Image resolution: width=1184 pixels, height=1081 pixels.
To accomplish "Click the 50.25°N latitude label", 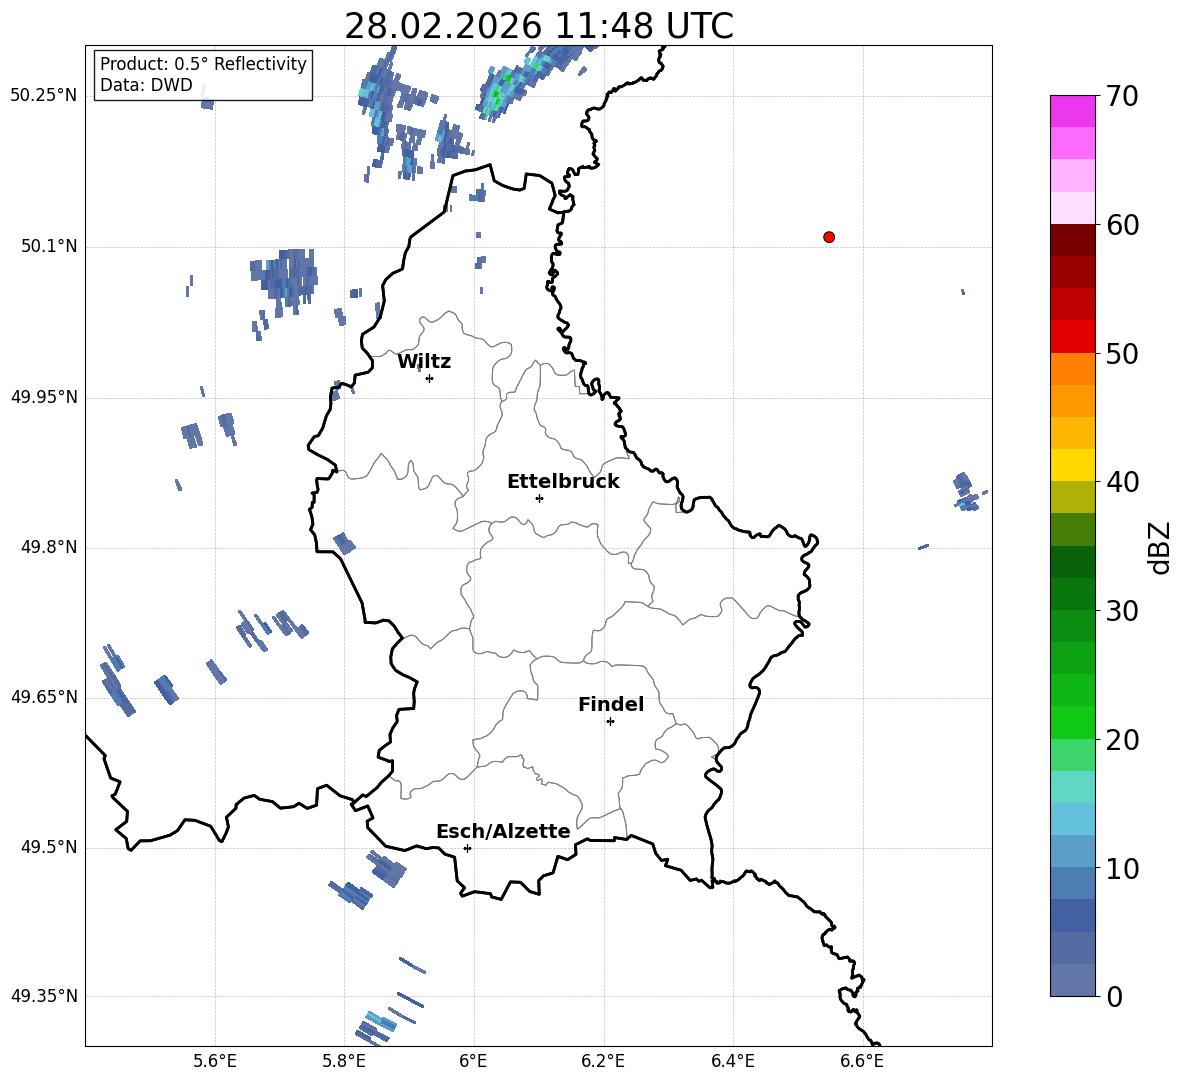I will click(x=44, y=96).
